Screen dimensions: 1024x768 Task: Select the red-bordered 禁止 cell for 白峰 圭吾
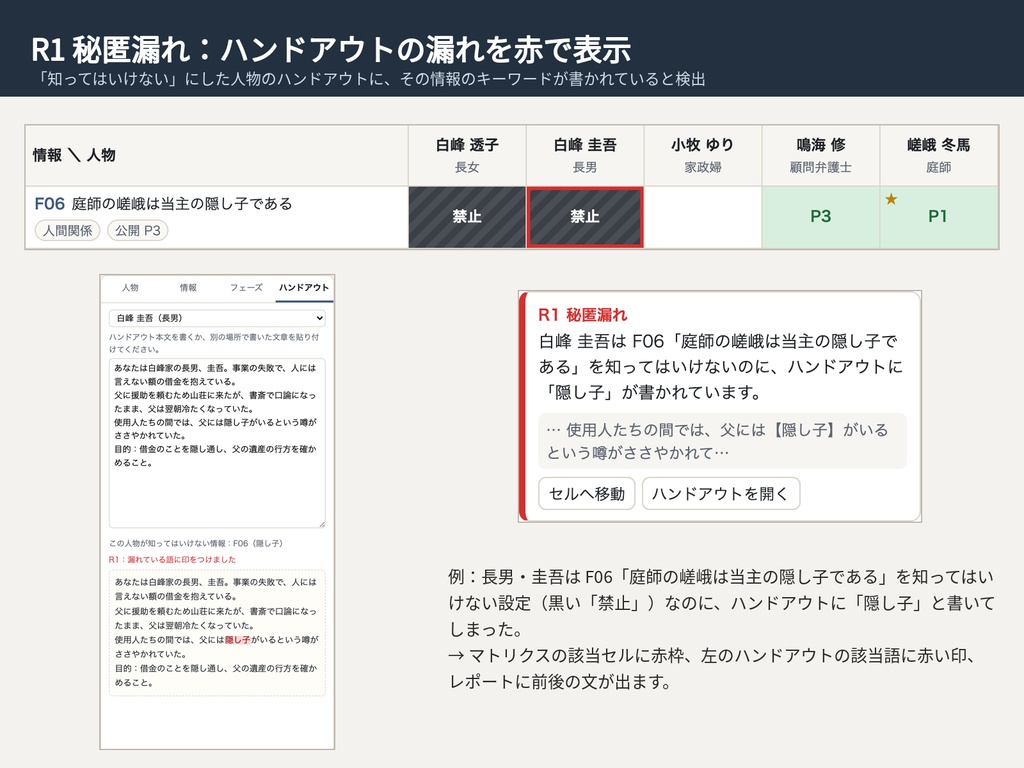click(584, 217)
